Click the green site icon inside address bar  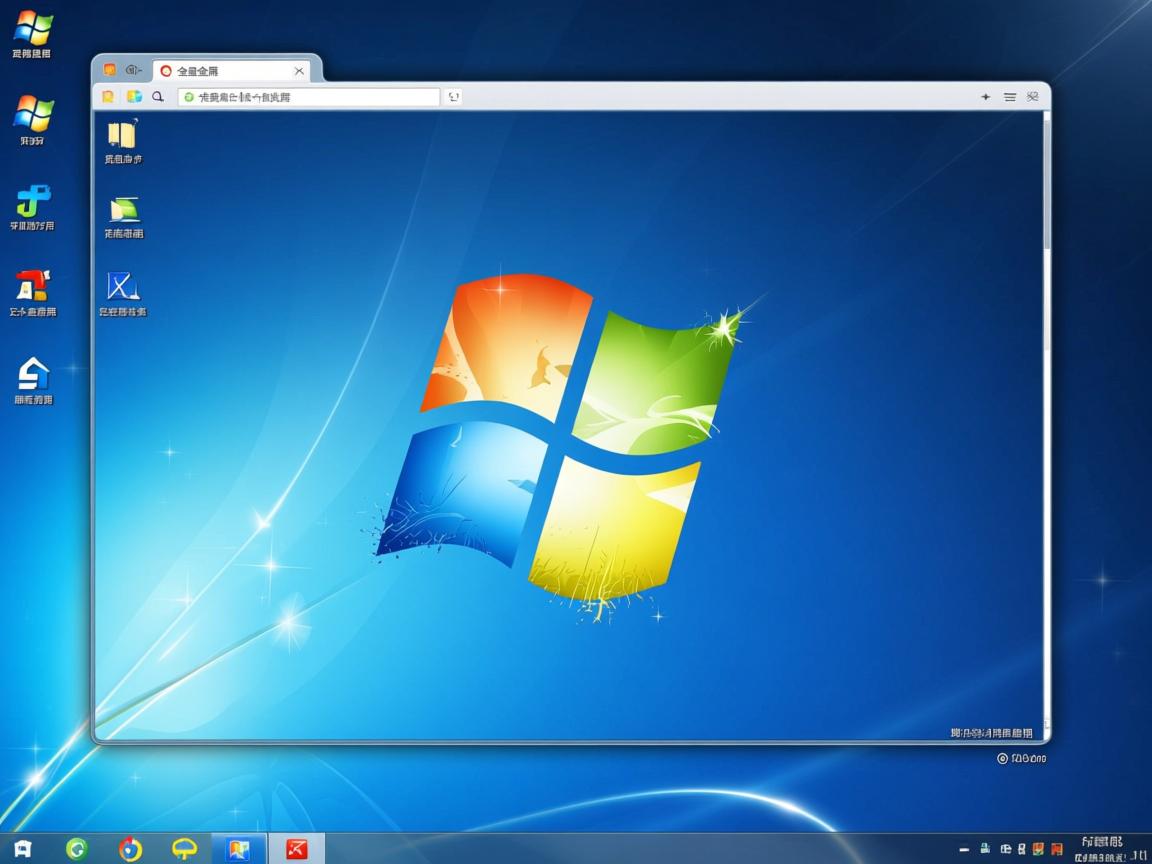[x=189, y=97]
